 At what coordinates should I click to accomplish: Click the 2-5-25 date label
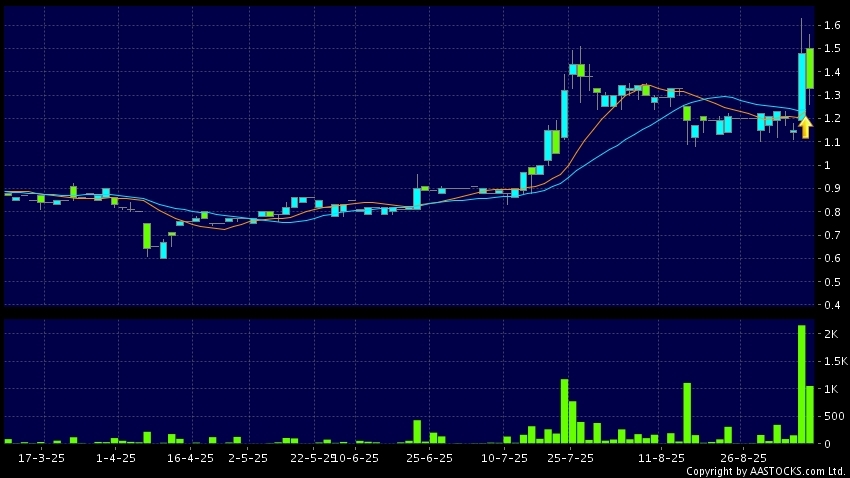click(x=248, y=458)
